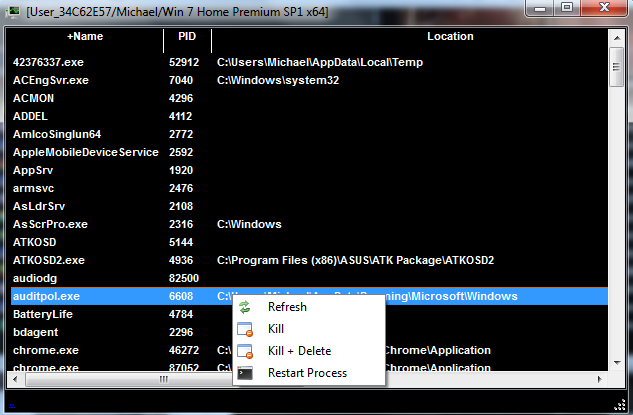Click the Kill menu entry icon
This screenshot has height=415, width=633.
click(x=245, y=329)
